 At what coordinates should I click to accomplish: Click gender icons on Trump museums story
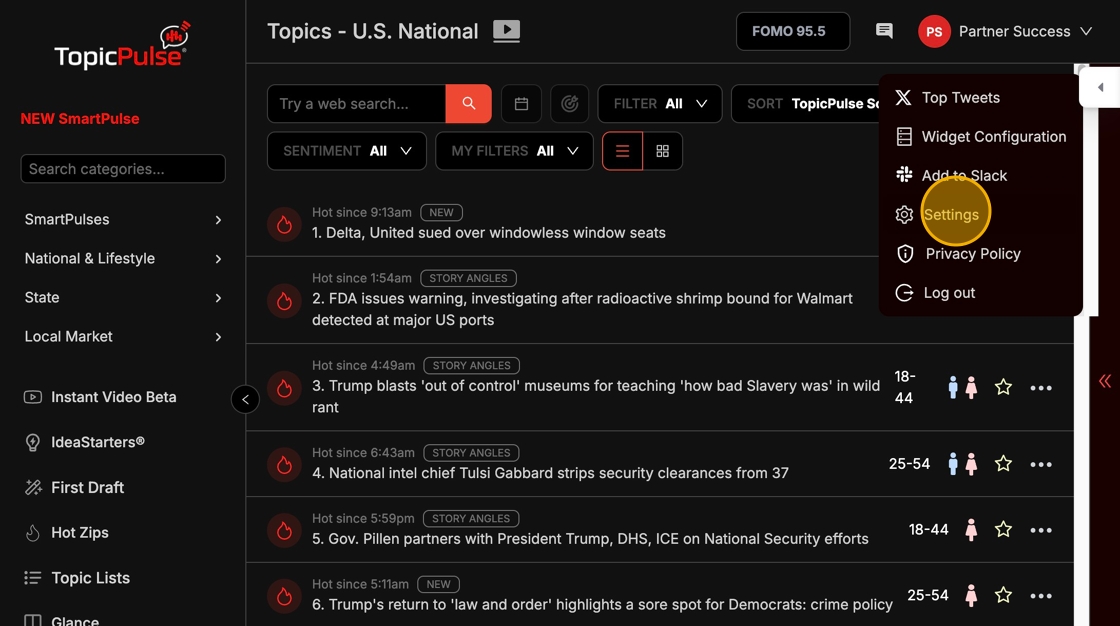tap(961, 387)
